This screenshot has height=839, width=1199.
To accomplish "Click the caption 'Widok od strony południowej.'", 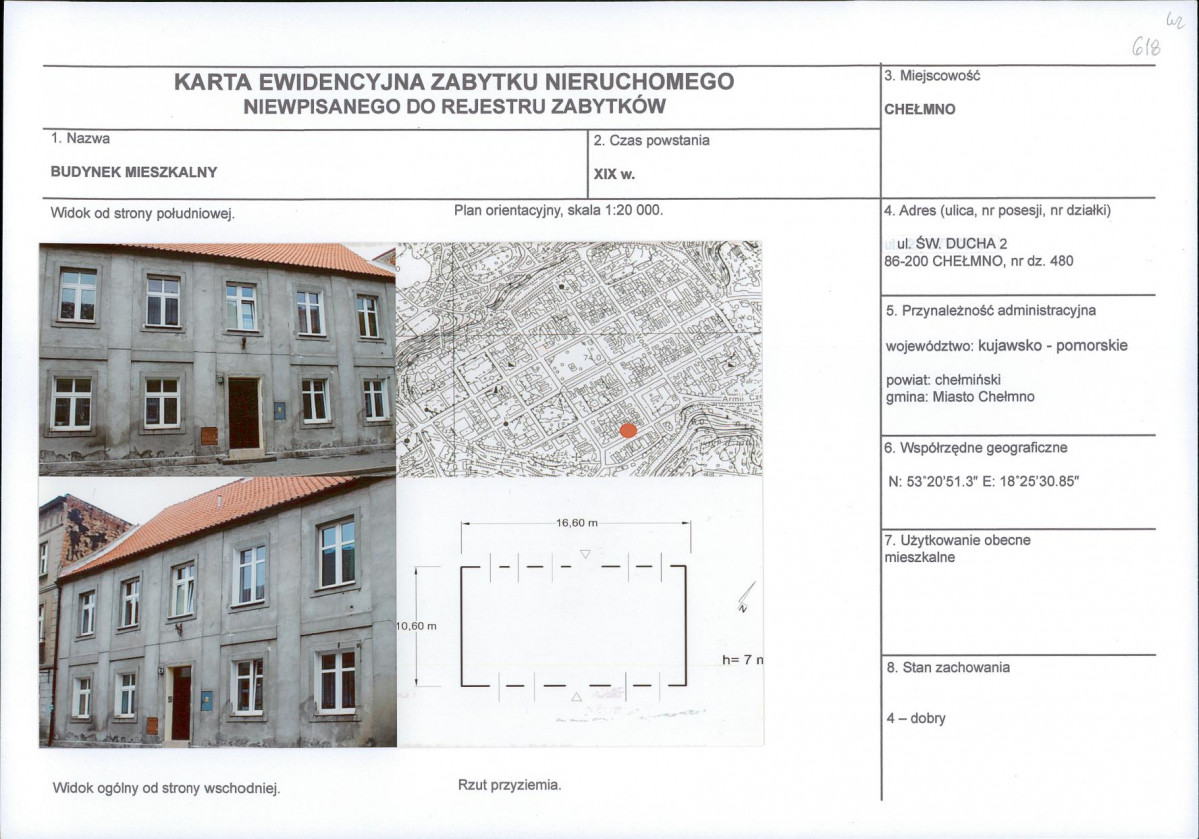I will 142,213.
